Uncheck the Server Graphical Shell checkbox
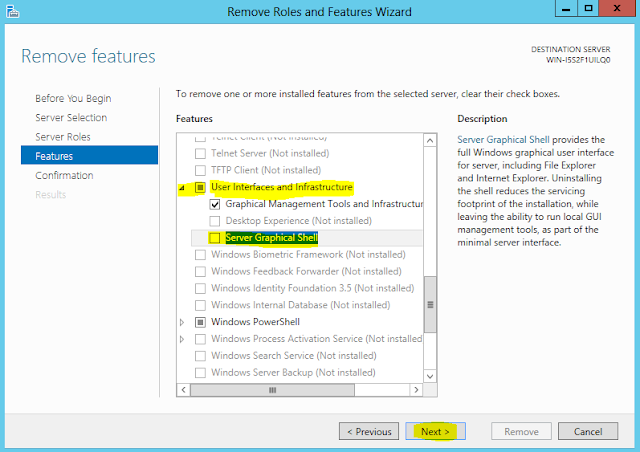Viewport: 640px width, 452px height. pyautogui.click(x=215, y=238)
